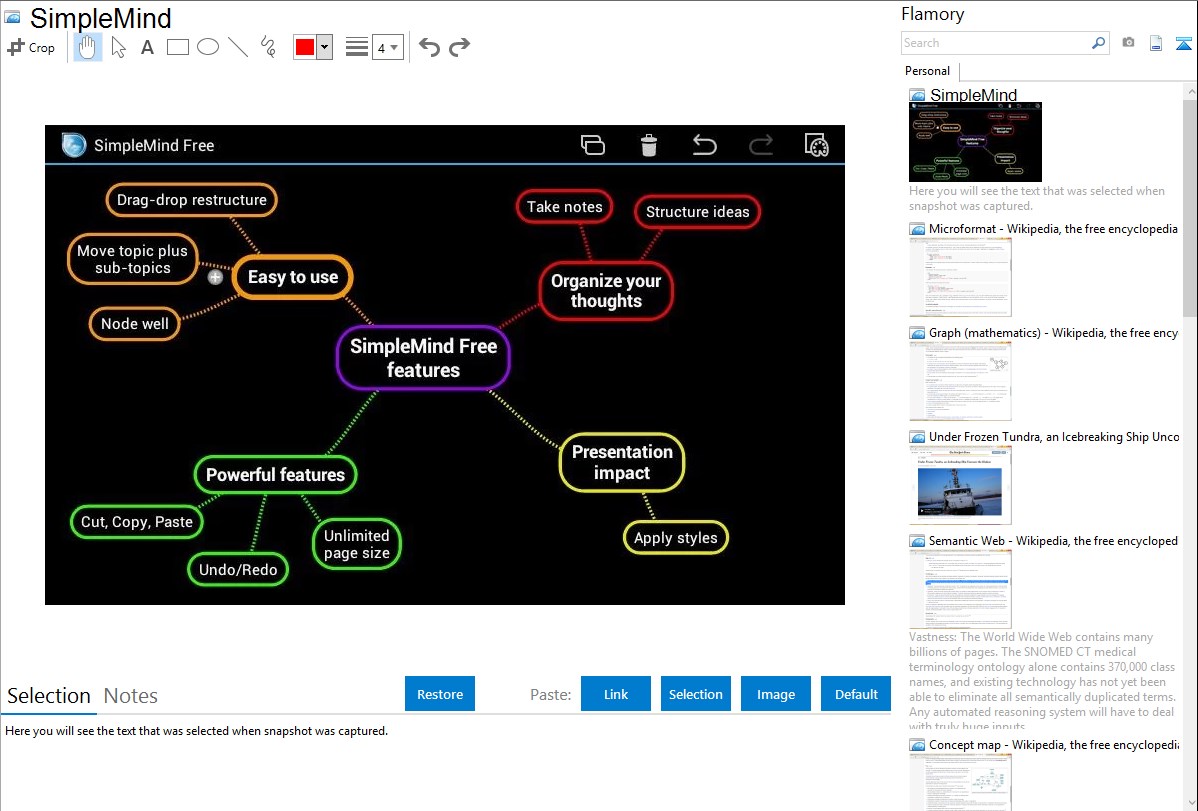The width and height of the screenshot is (1198, 811).
Task: Click the trash delete icon in snapshot
Action: point(649,144)
